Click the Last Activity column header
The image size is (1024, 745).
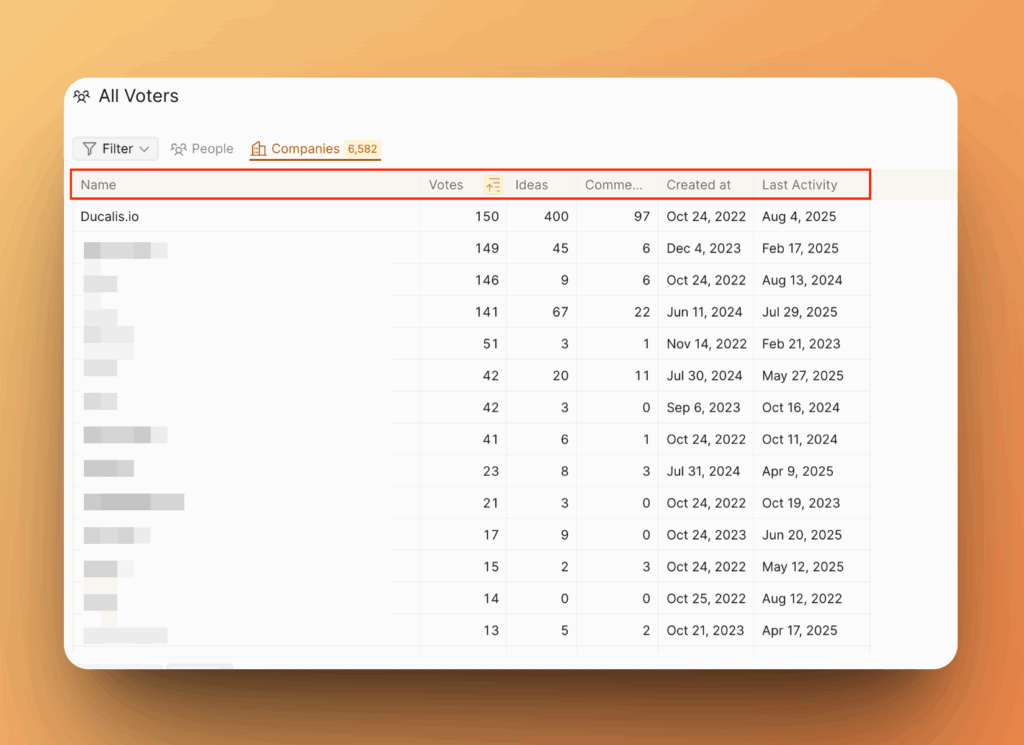799,185
